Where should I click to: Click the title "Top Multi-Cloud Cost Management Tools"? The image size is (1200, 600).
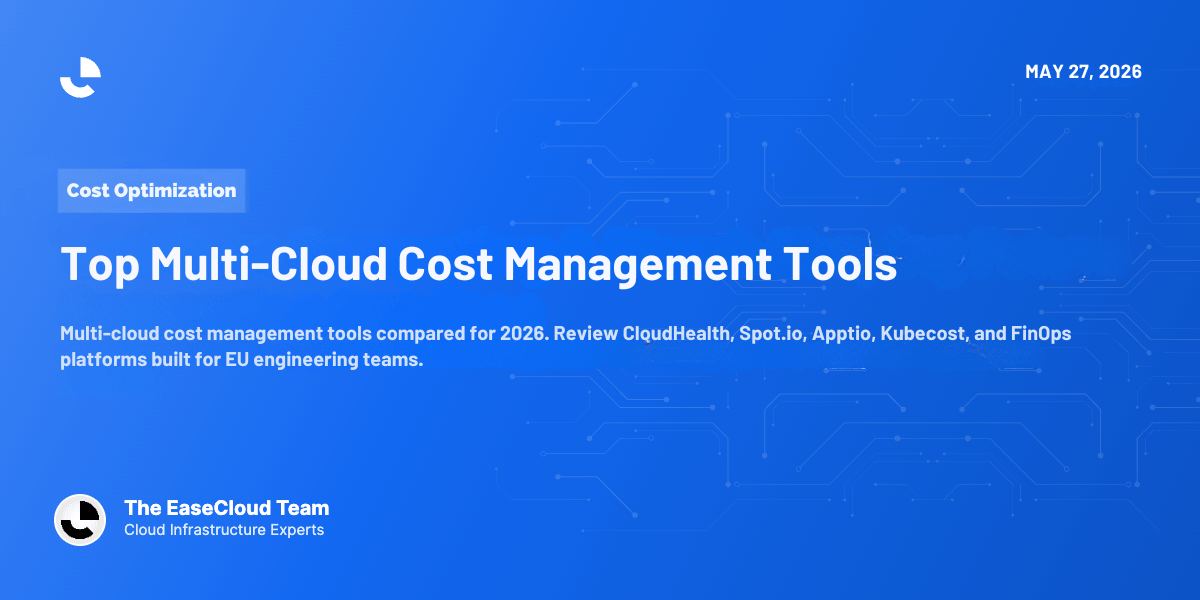pos(479,264)
